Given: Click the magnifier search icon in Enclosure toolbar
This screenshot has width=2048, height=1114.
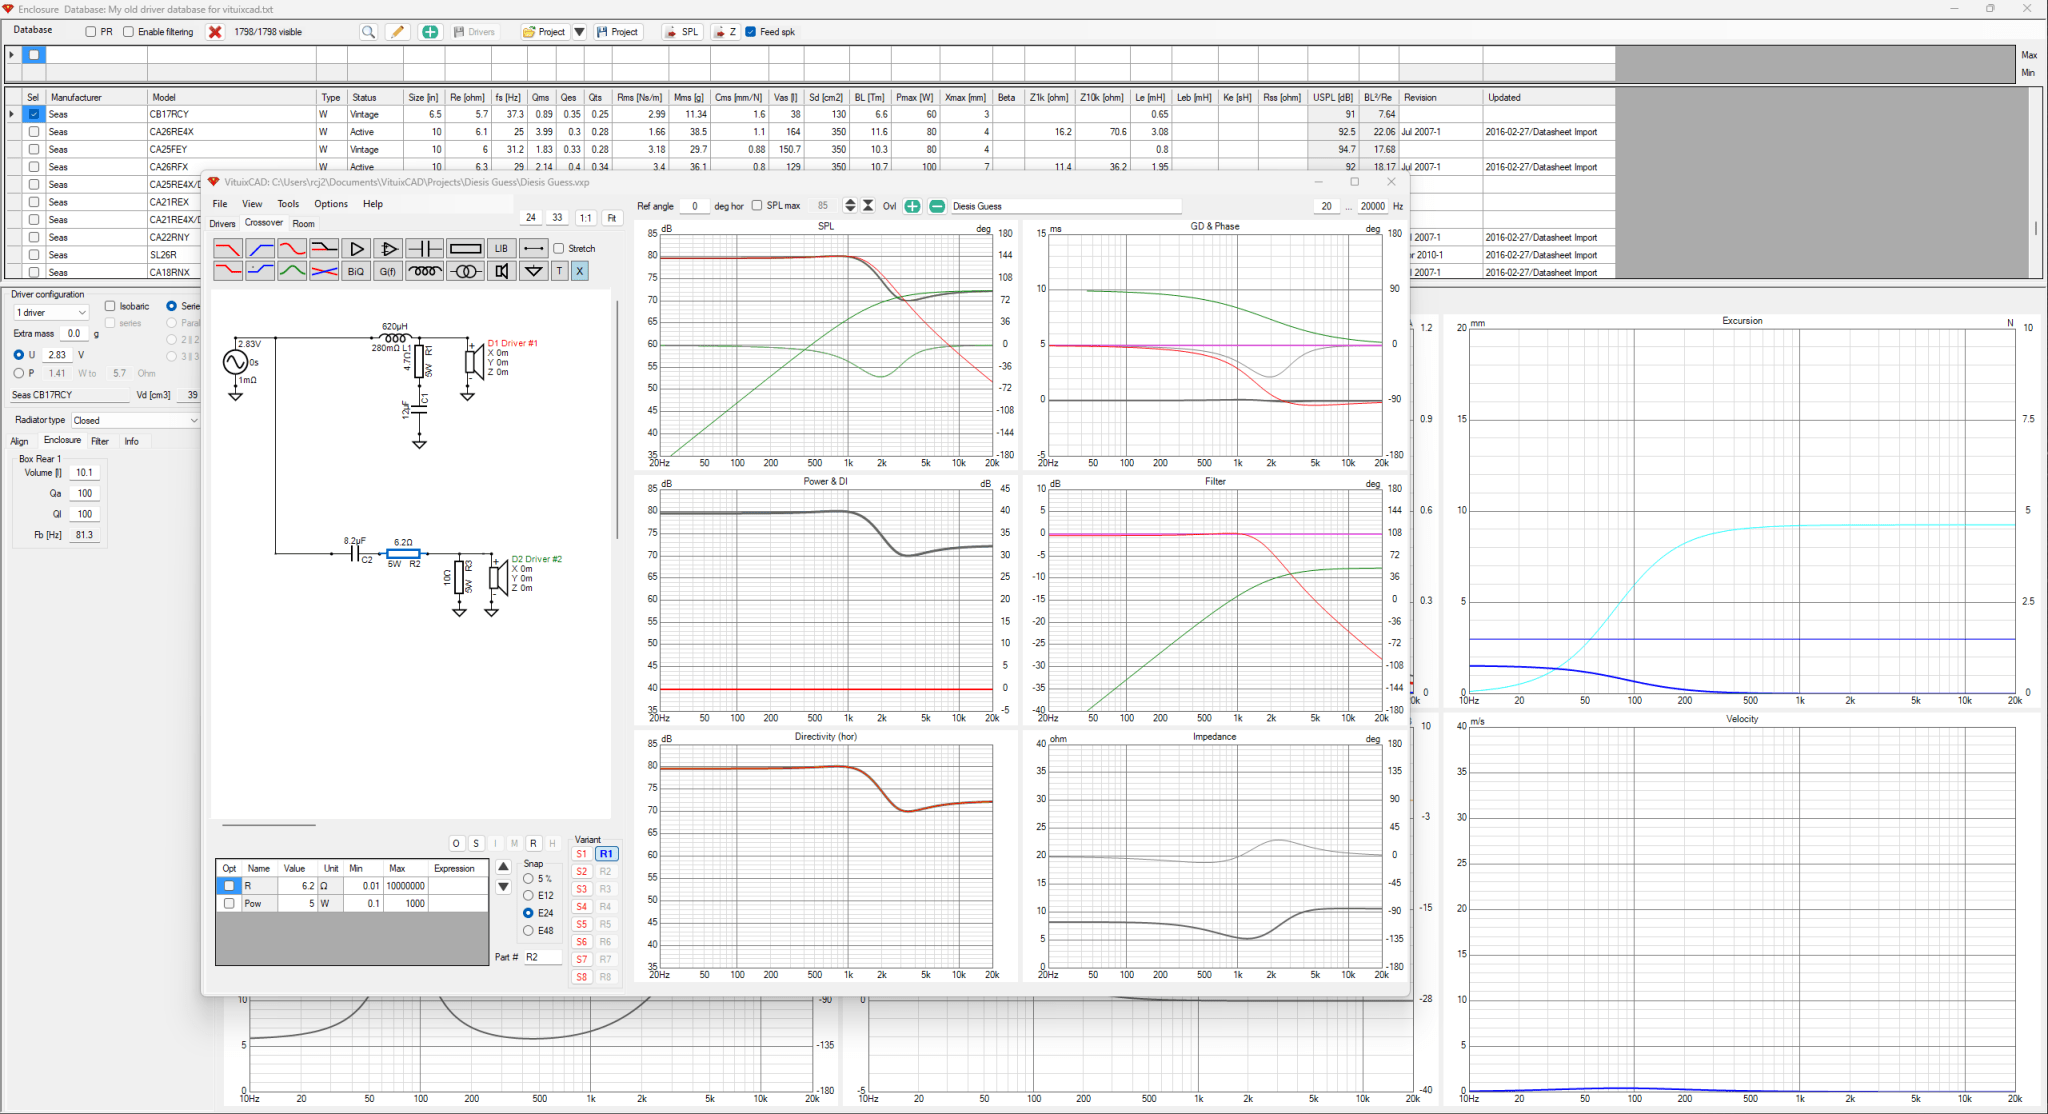Looking at the screenshot, I should (x=368, y=32).
